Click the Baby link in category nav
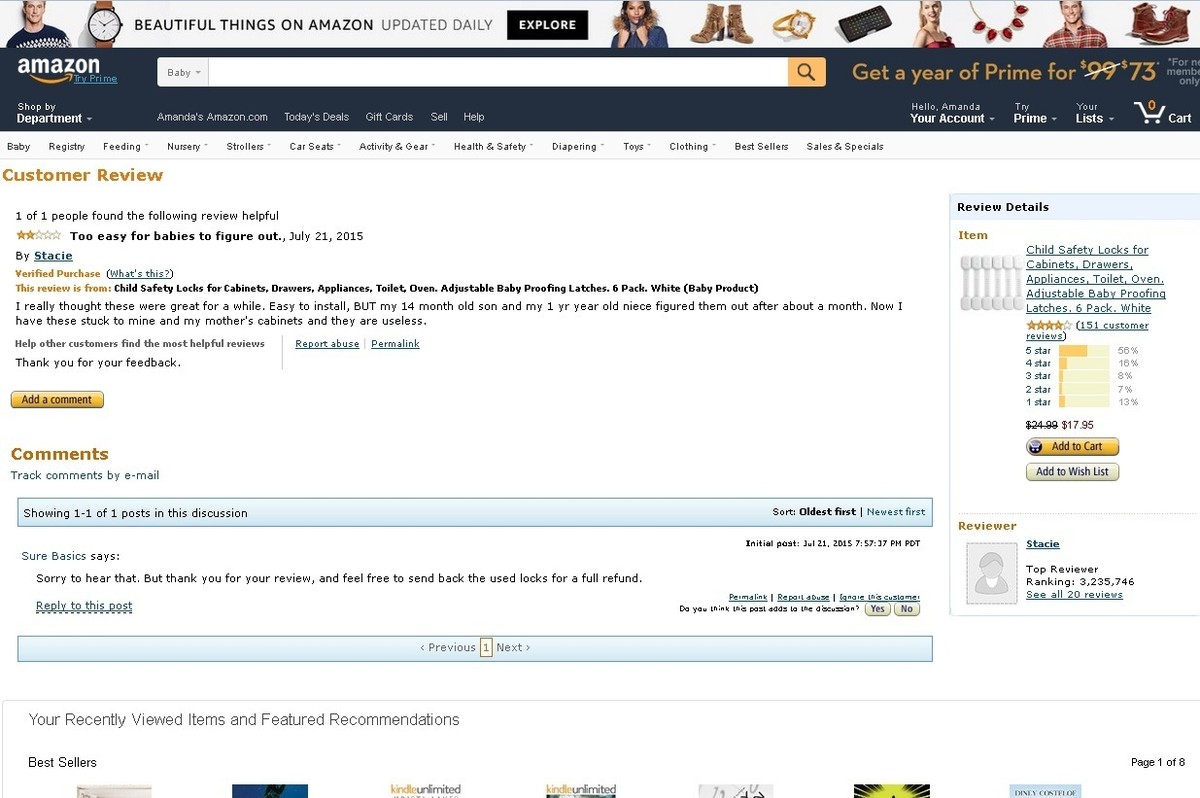Viewport: 1200px width, 798px height. coord(18,146)
